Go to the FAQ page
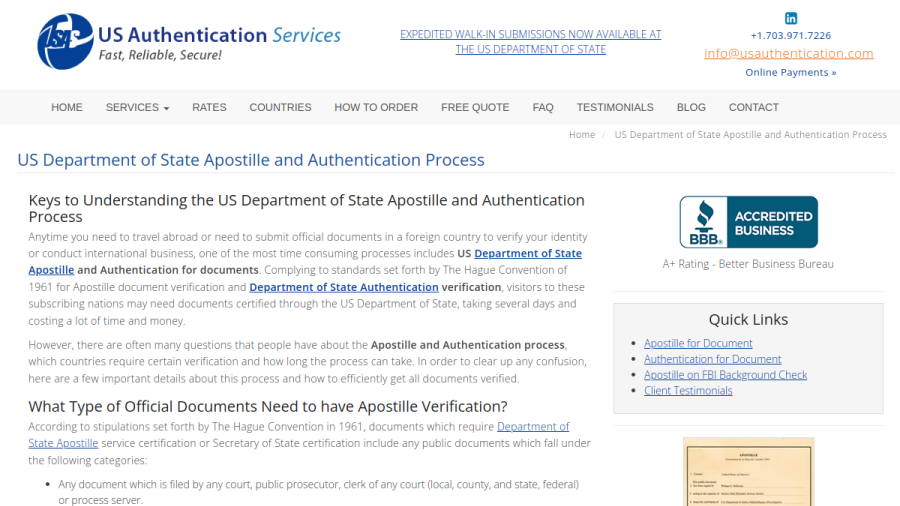The height and width of the screenshot is (506, 900). [542, 107]
